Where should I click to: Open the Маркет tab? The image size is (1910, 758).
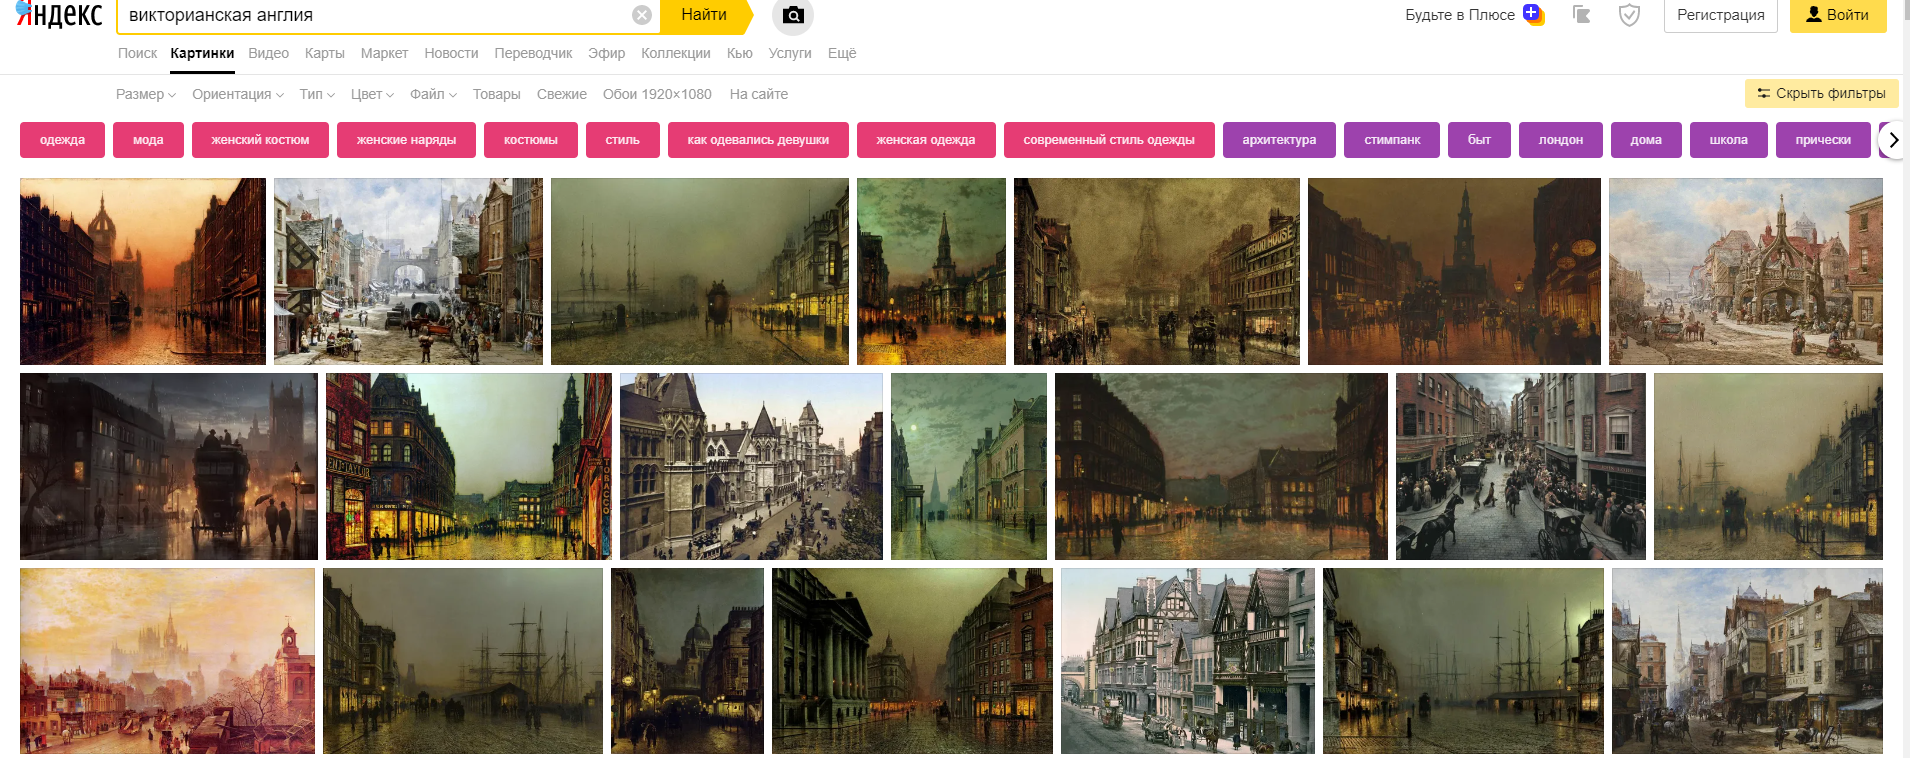pyautogui.click(x=384, y=53)
